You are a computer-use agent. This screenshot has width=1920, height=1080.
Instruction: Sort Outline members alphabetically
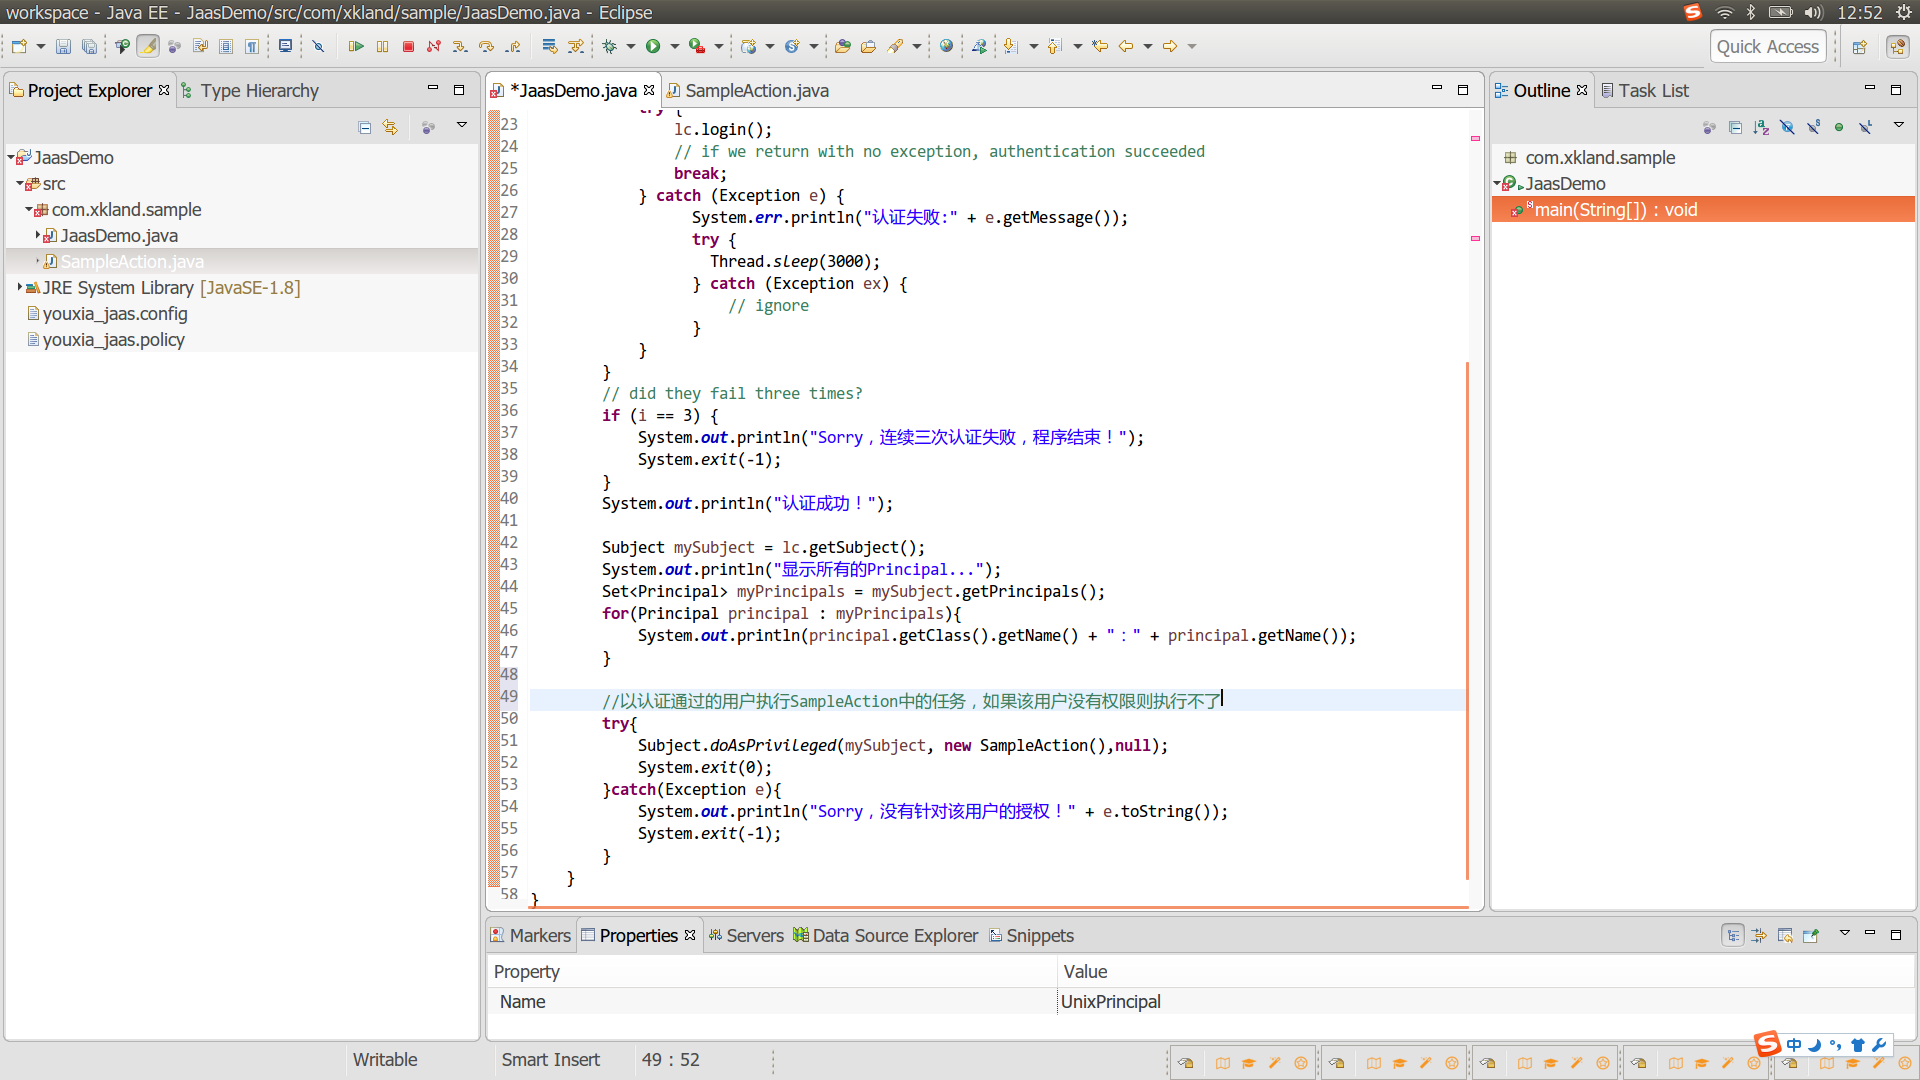1761,127
